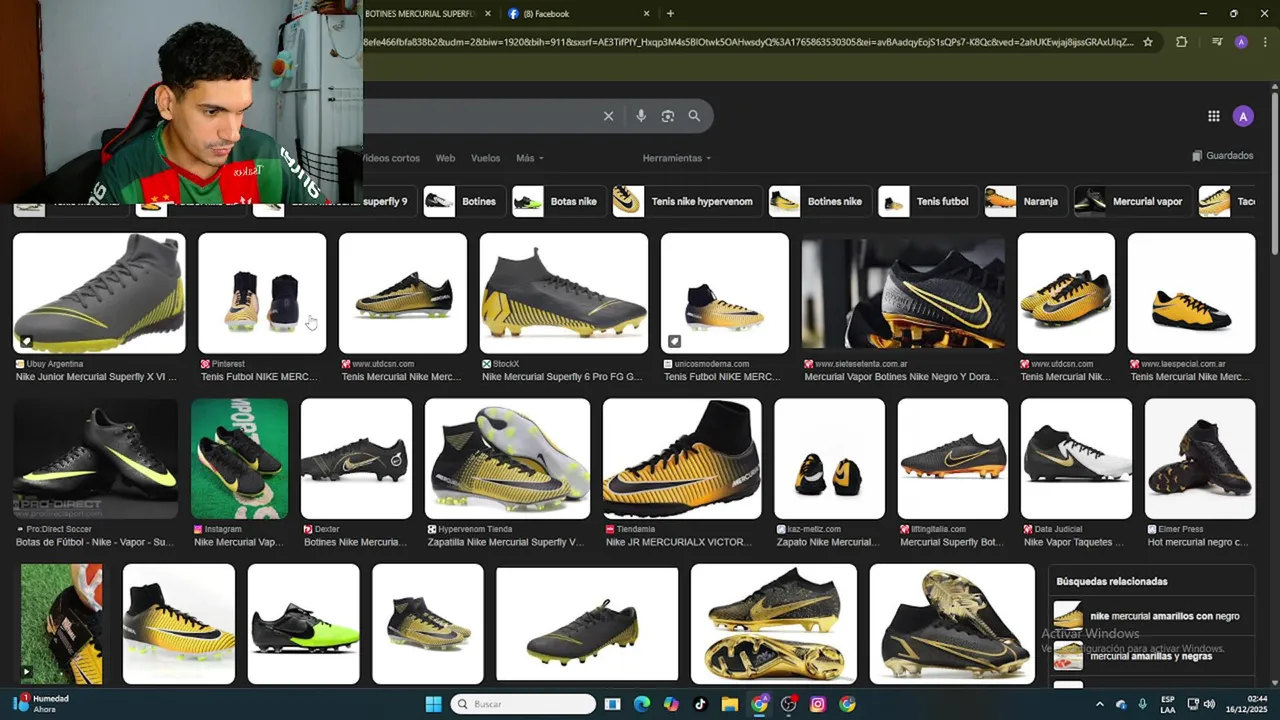Open the Humedad weather widget
Screen dimensions: 1280x720
(x=40, y=704)
